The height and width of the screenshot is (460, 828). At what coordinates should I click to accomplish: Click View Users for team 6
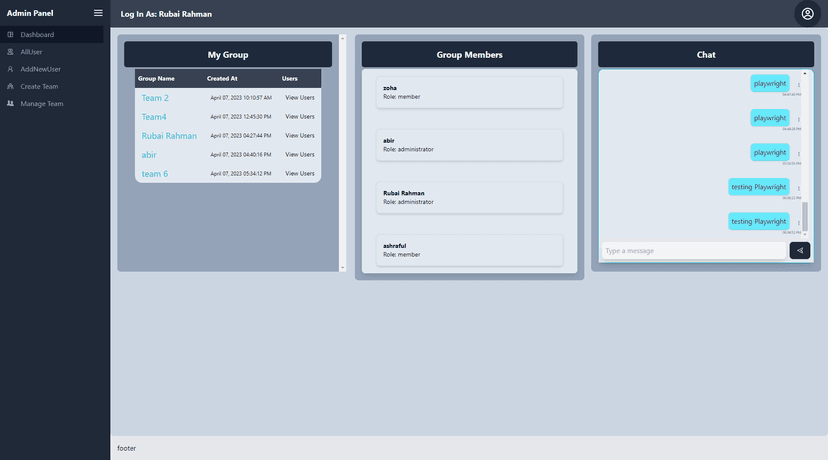pos(300,174)
